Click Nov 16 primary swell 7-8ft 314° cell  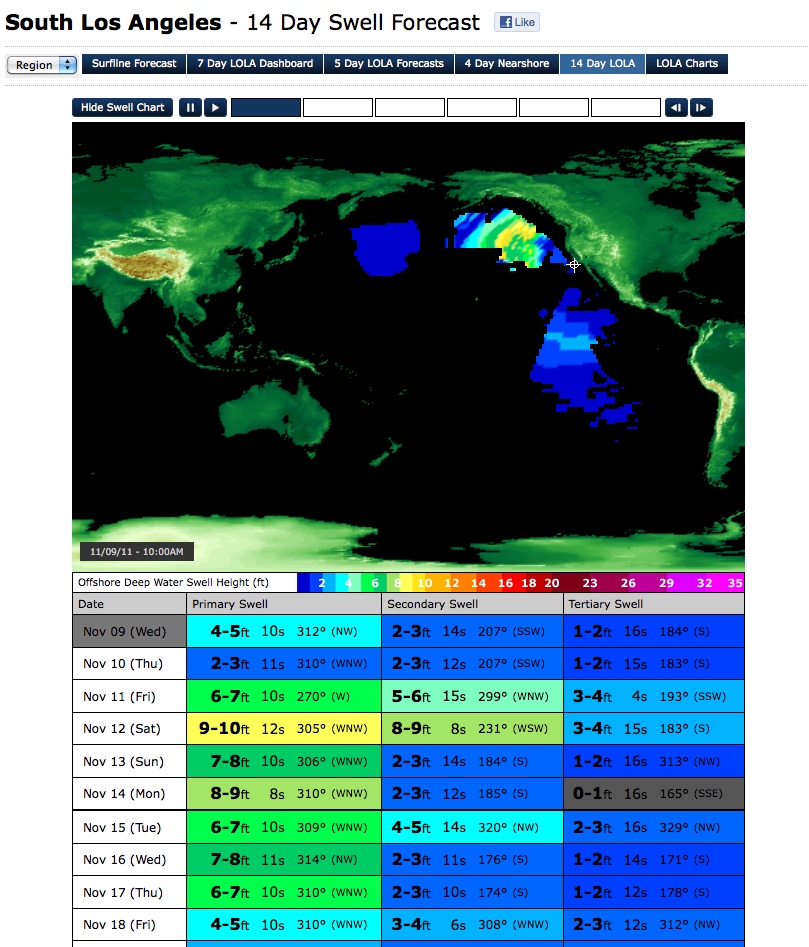click(284, 859)
